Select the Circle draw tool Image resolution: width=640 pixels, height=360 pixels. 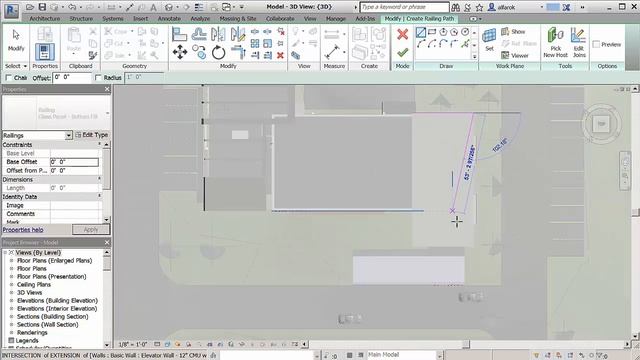[x=465, y=32]
